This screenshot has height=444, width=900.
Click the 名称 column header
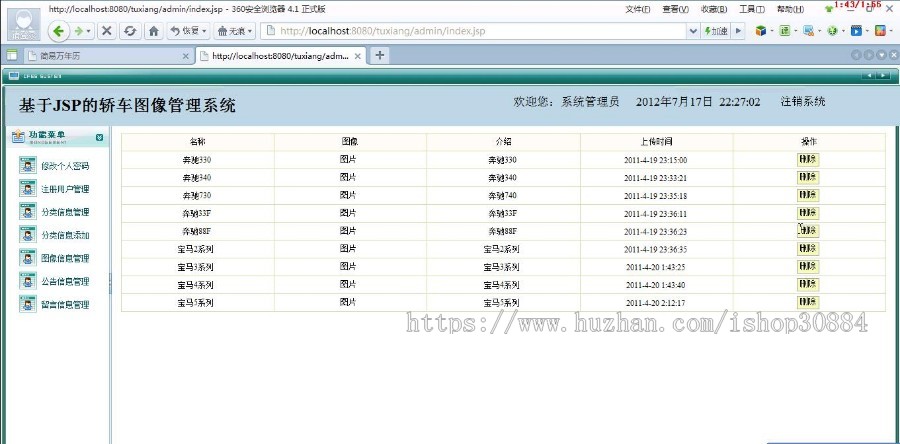click(197, 142)
